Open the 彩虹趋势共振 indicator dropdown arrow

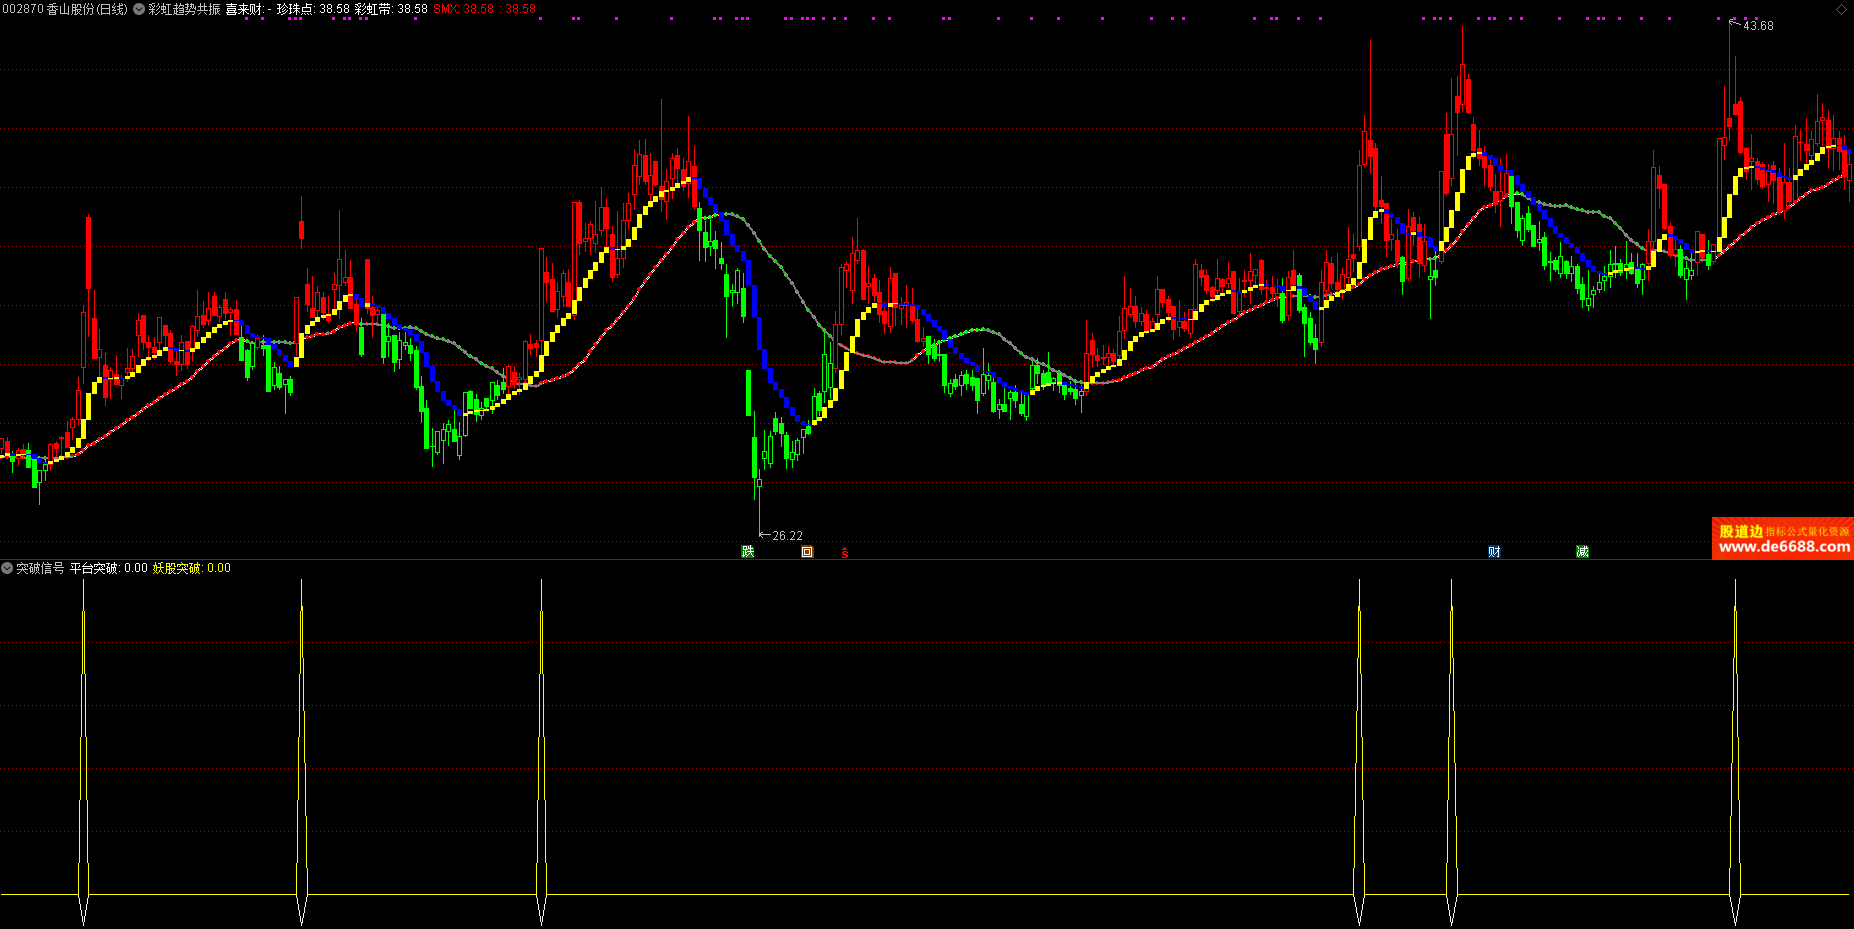point(139,9)
